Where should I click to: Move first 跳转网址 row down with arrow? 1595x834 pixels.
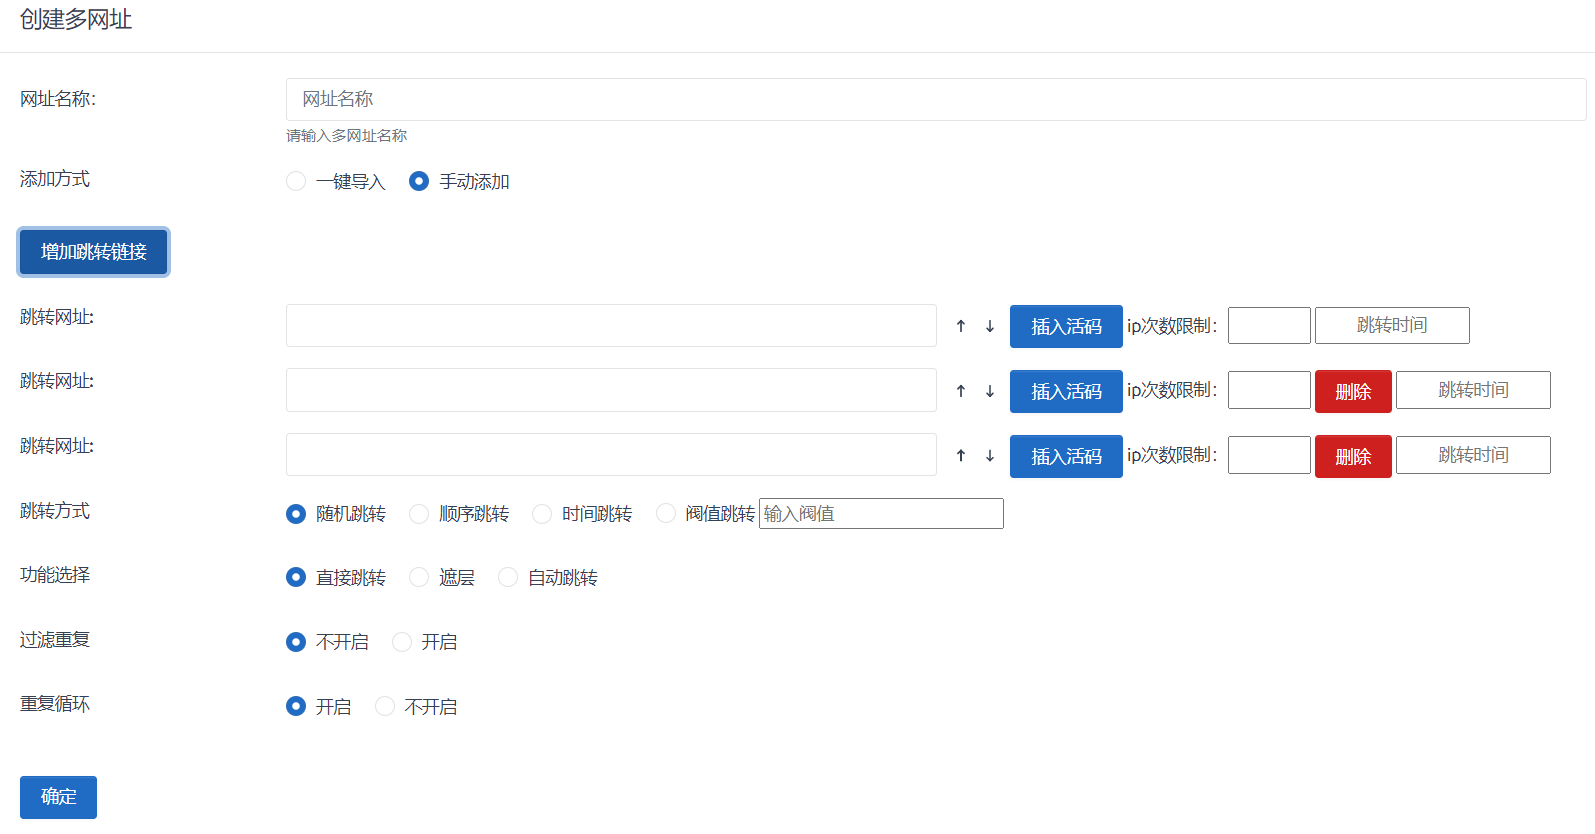coord(990,326)
